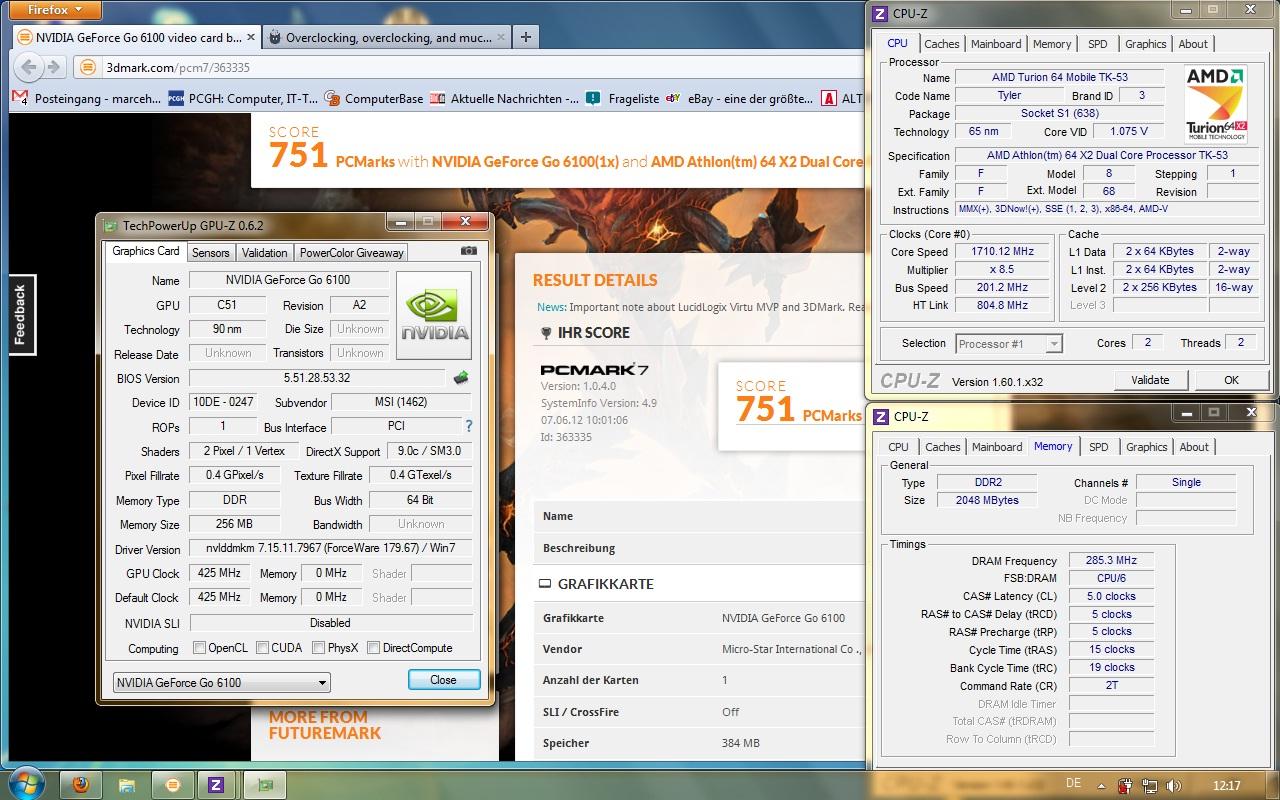Open the ComputerBase bookmark

(x=373, y=98)
